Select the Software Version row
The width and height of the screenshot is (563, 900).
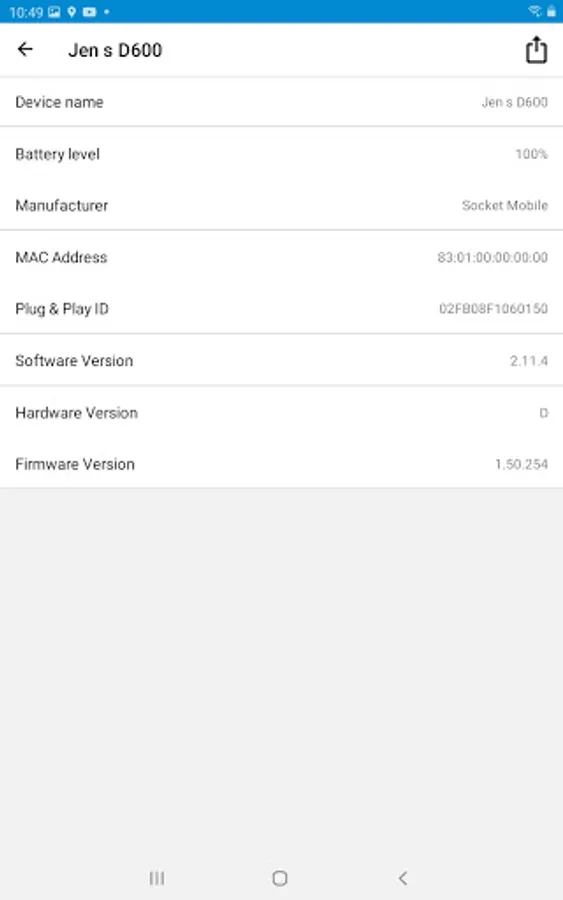281,360
